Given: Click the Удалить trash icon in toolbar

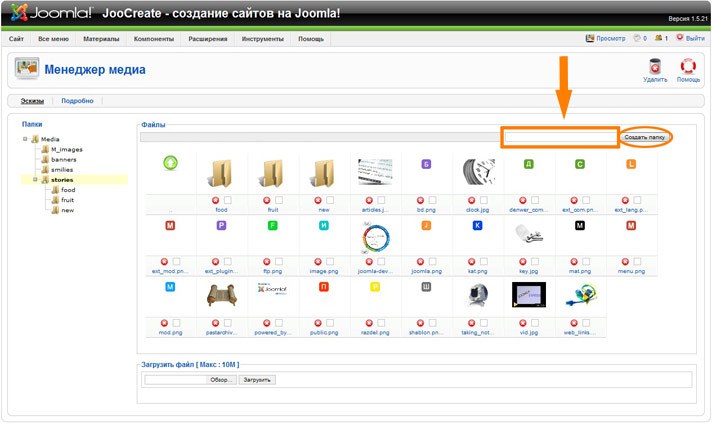Looking at the screenshot, I should pos(655,67).
